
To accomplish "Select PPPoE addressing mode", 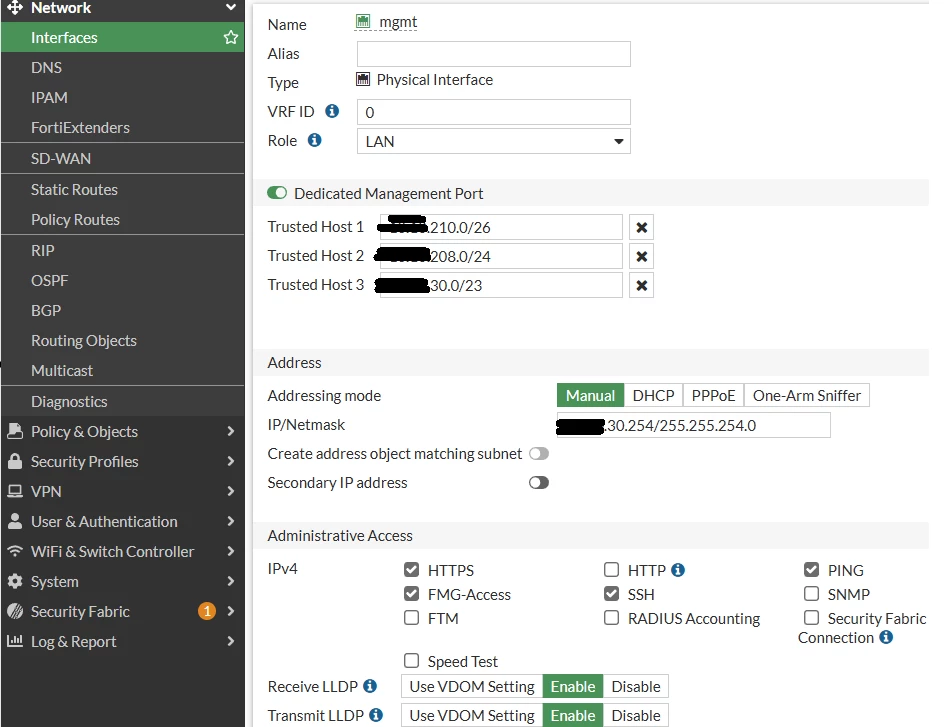I will coord(713,395).
